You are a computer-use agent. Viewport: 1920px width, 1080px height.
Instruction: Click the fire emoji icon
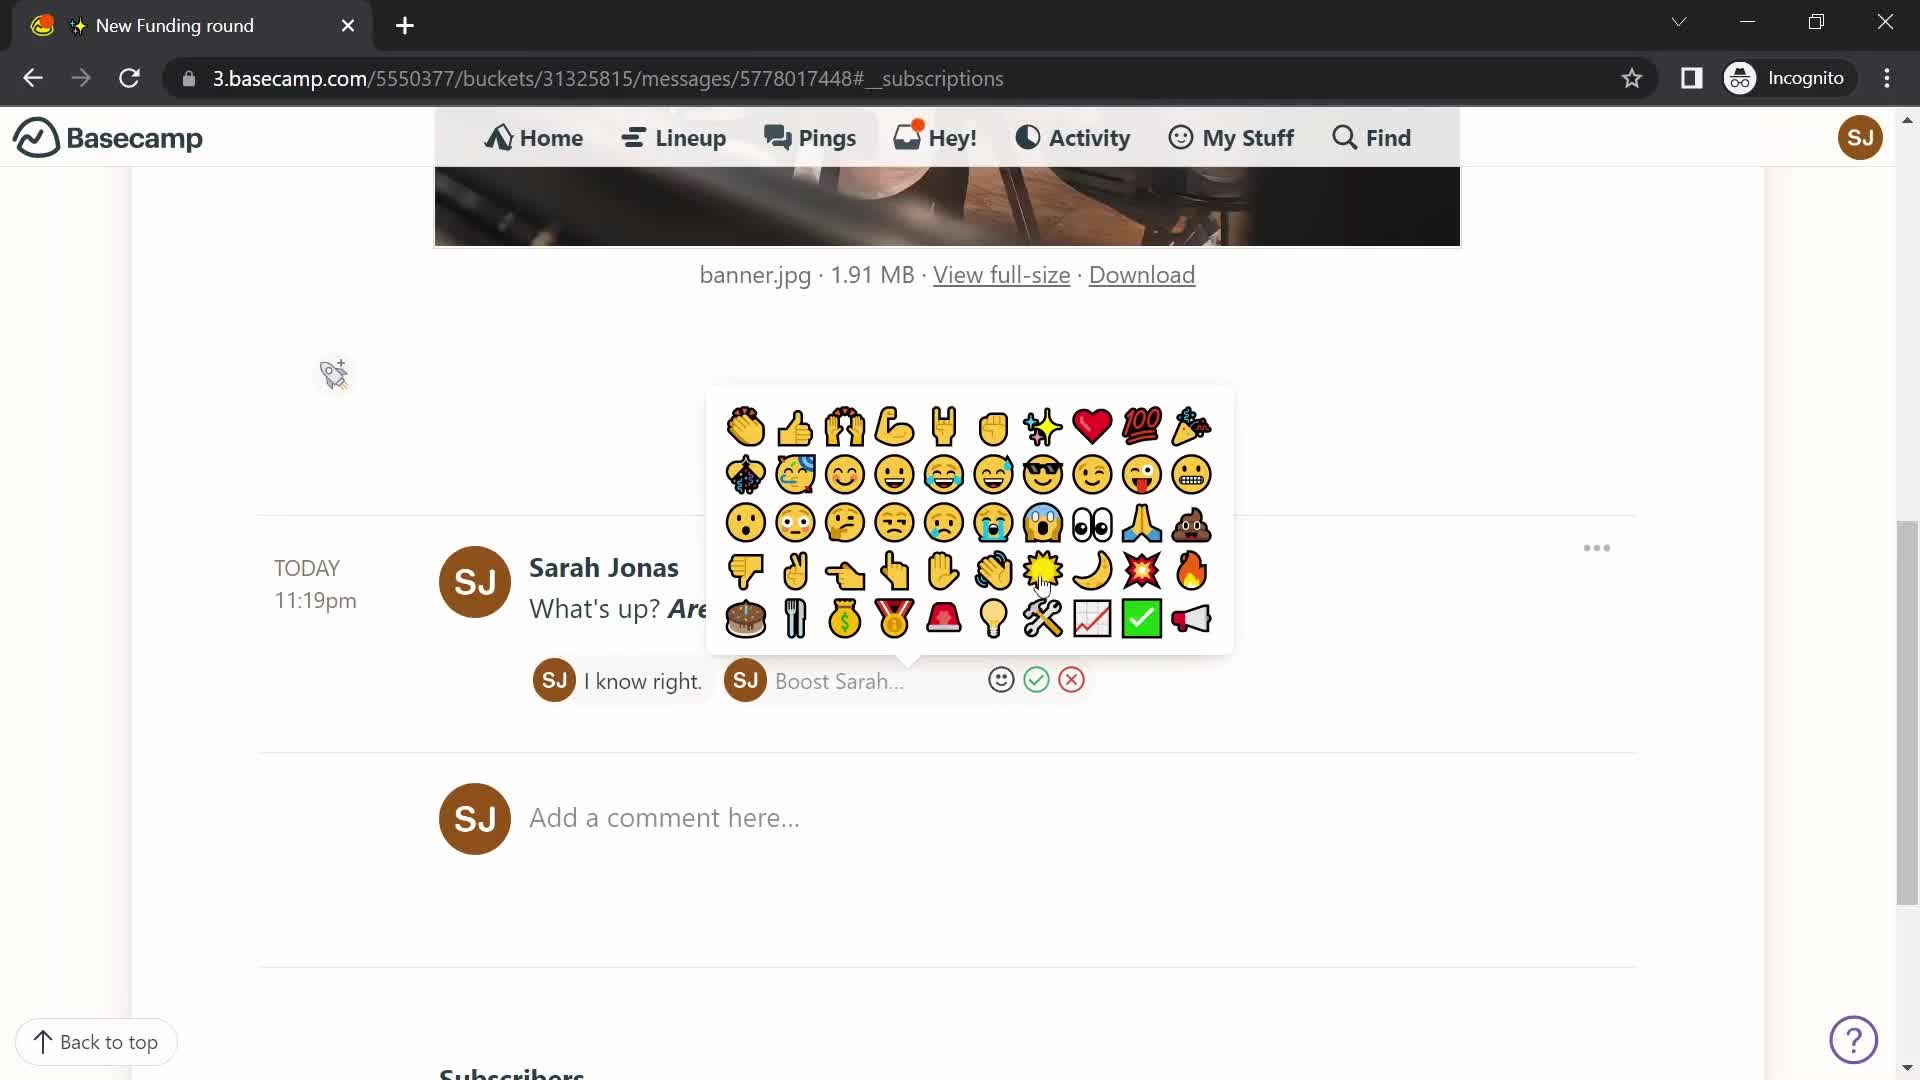click(1193, 571)
